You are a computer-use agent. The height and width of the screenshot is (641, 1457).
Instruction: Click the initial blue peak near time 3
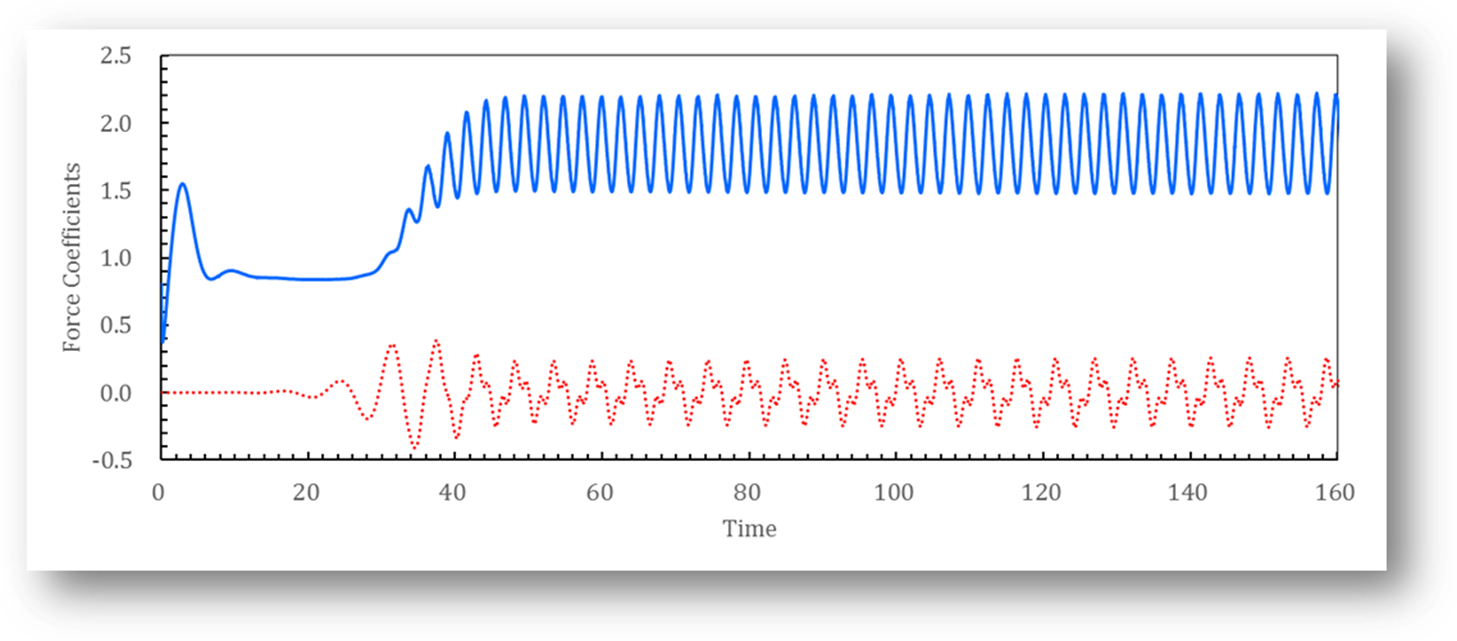coord(183,185)
